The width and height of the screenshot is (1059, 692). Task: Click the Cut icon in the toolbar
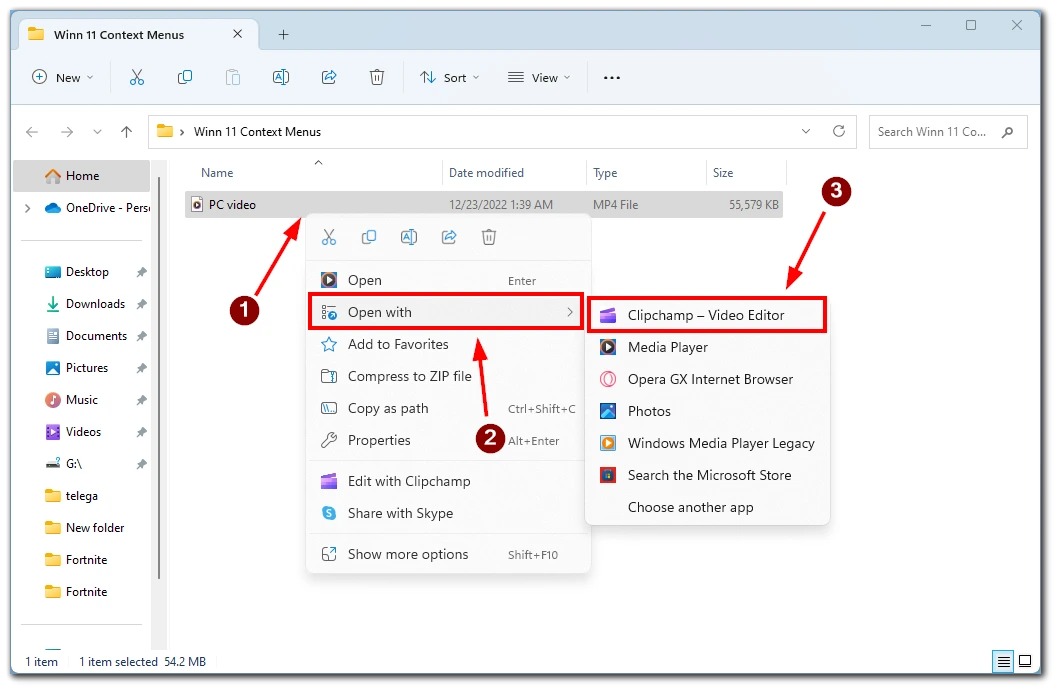pyautogui.click(x=136, y=78)
